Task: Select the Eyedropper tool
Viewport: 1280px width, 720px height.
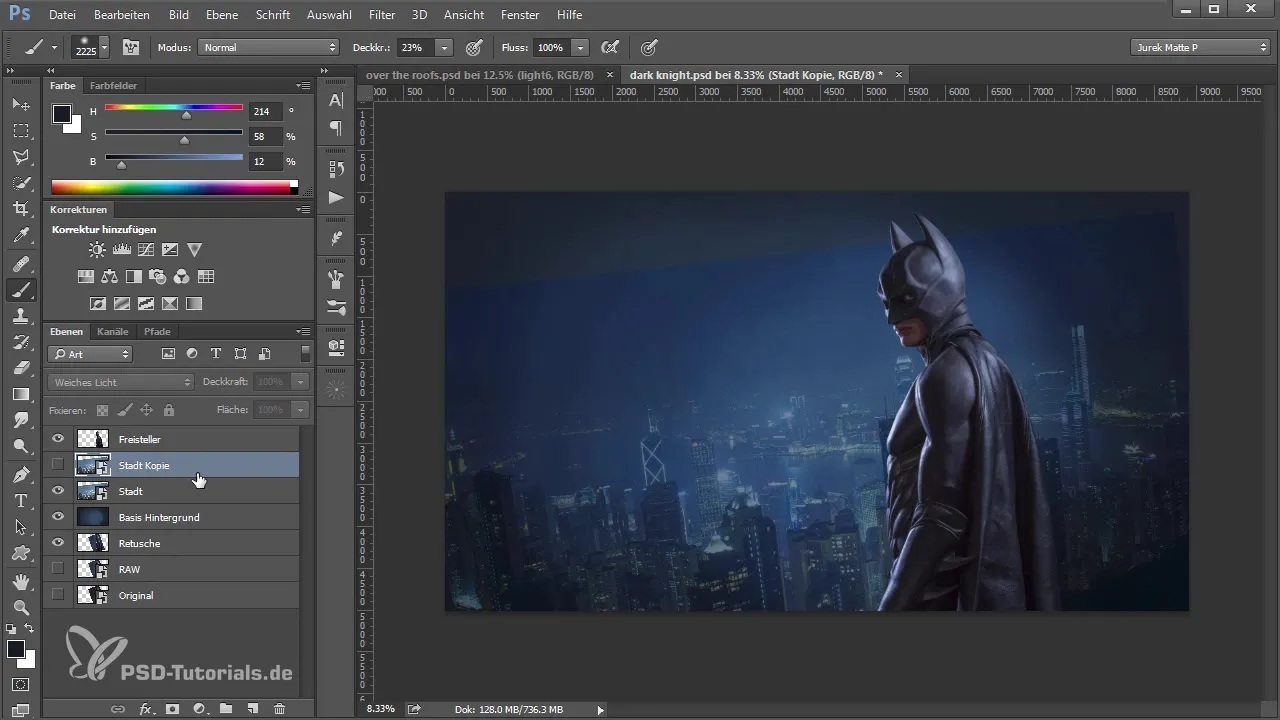Action: [20, 236]
